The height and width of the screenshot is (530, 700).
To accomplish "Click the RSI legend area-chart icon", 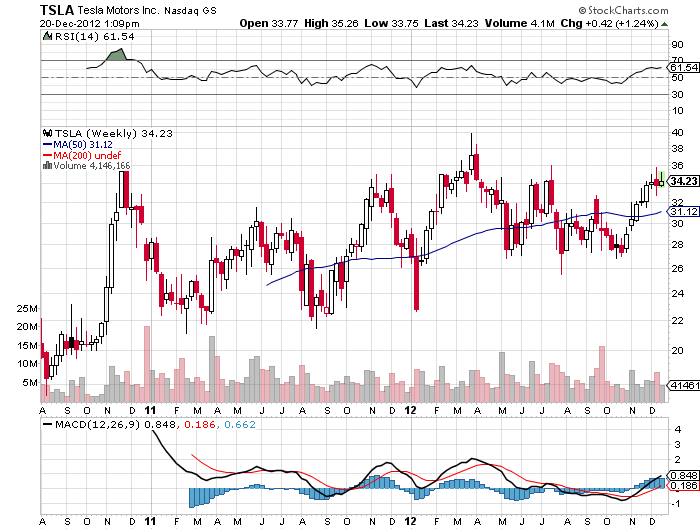I will tap(47, 36).
